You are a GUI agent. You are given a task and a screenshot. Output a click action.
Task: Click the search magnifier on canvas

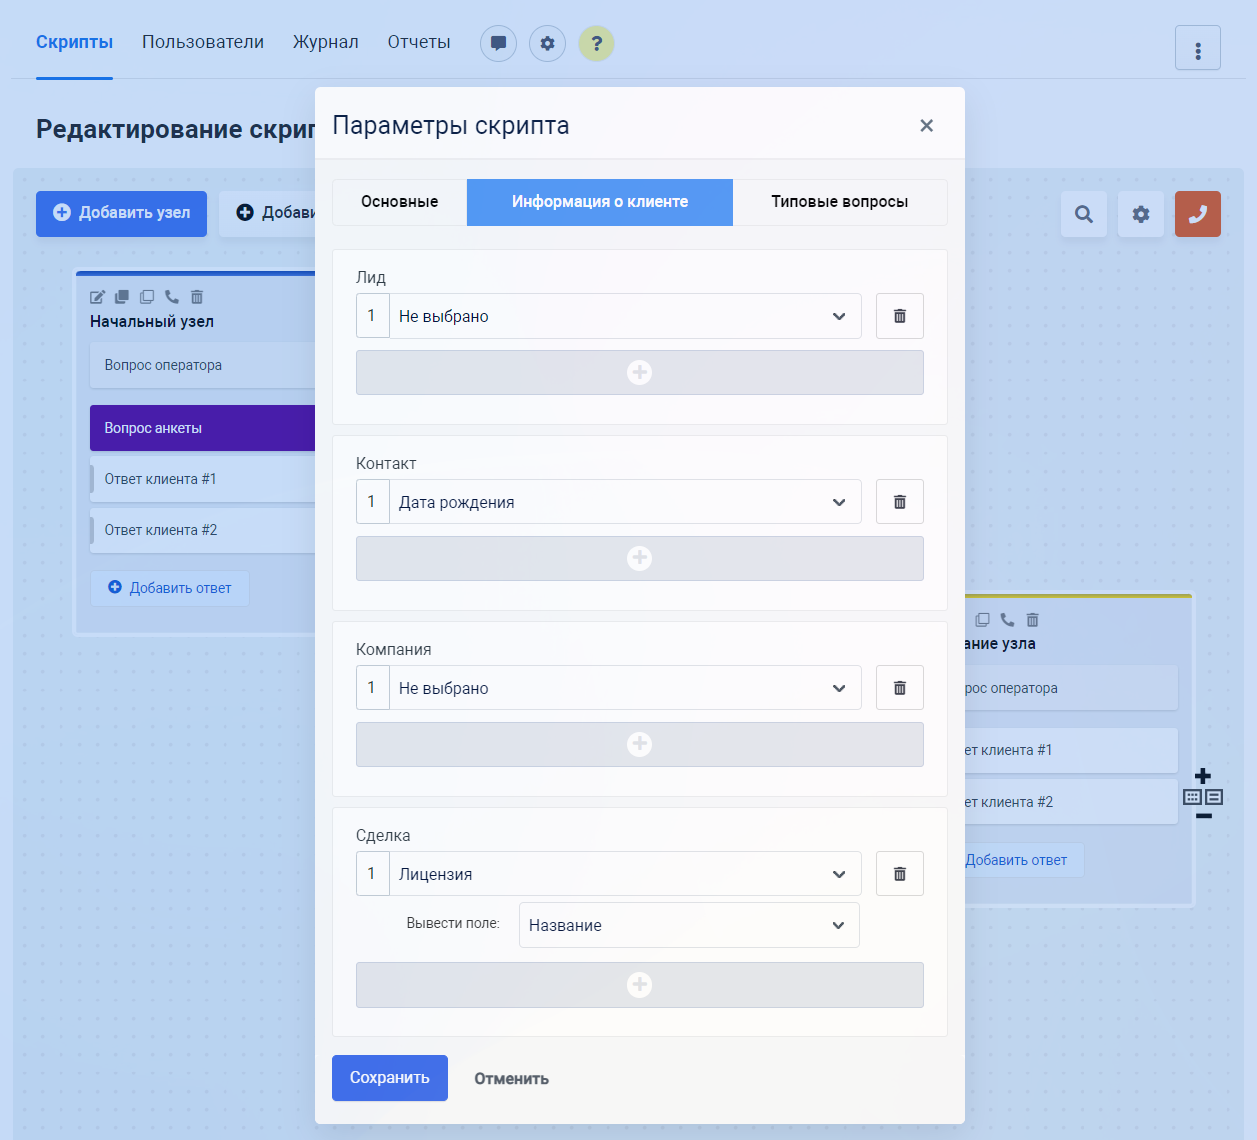coord(1083,214)
